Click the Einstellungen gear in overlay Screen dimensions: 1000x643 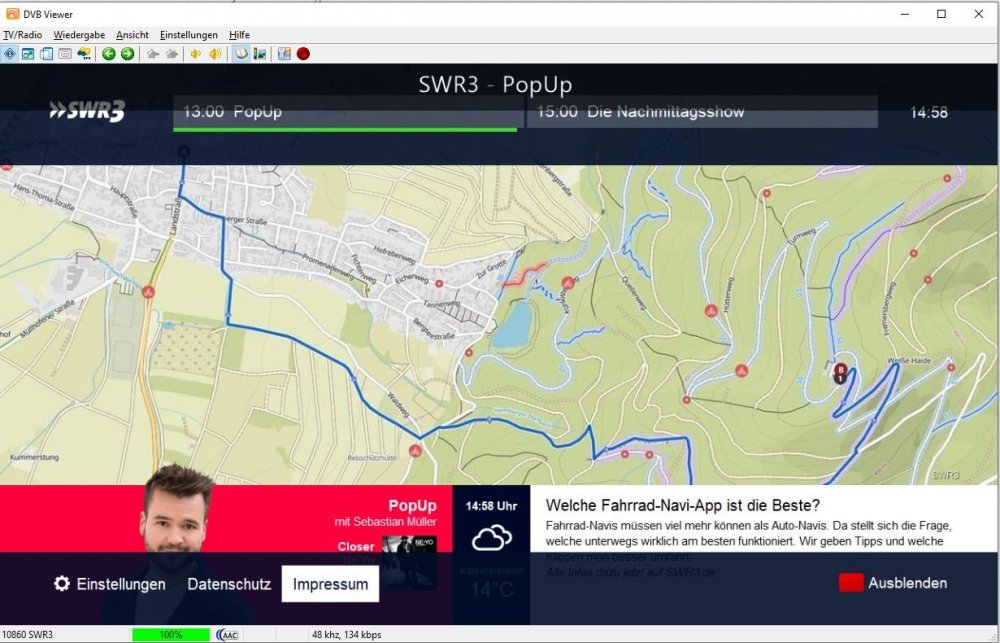(x=110, y=584)
